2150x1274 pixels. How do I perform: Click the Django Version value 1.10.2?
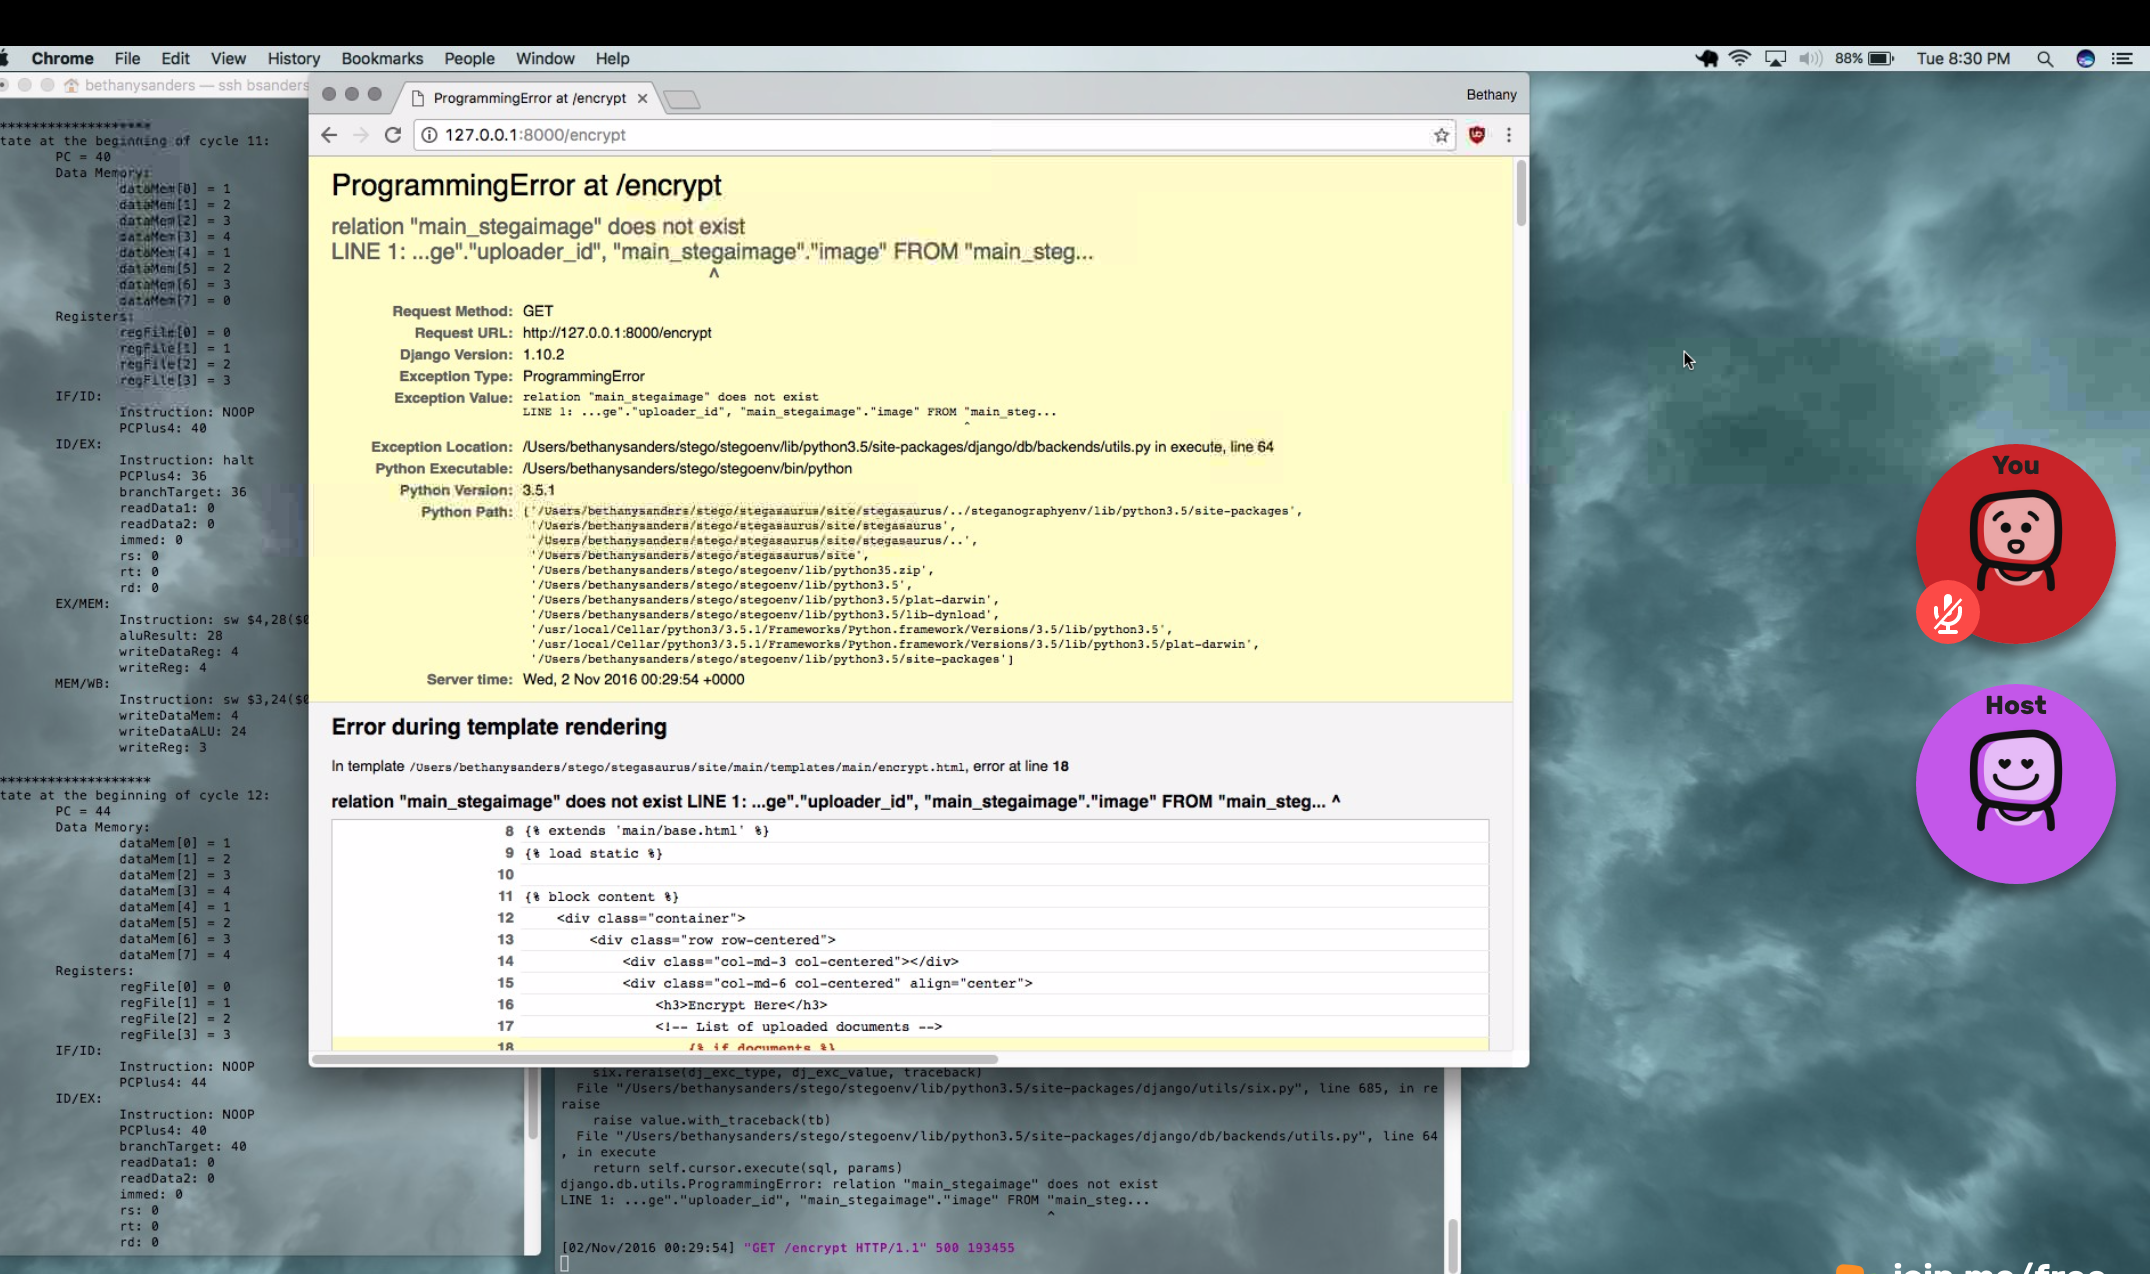click(543, 355)
